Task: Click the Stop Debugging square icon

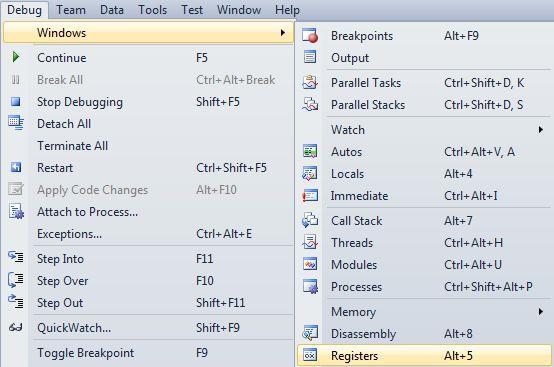Action: [x=16, y=102]
